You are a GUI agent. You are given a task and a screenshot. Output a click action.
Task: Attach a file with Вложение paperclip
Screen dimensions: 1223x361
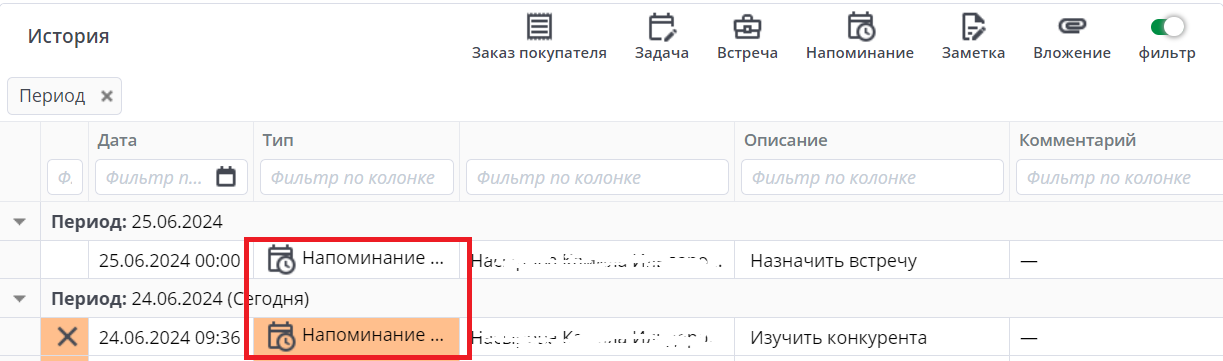tap(1072, 27)
